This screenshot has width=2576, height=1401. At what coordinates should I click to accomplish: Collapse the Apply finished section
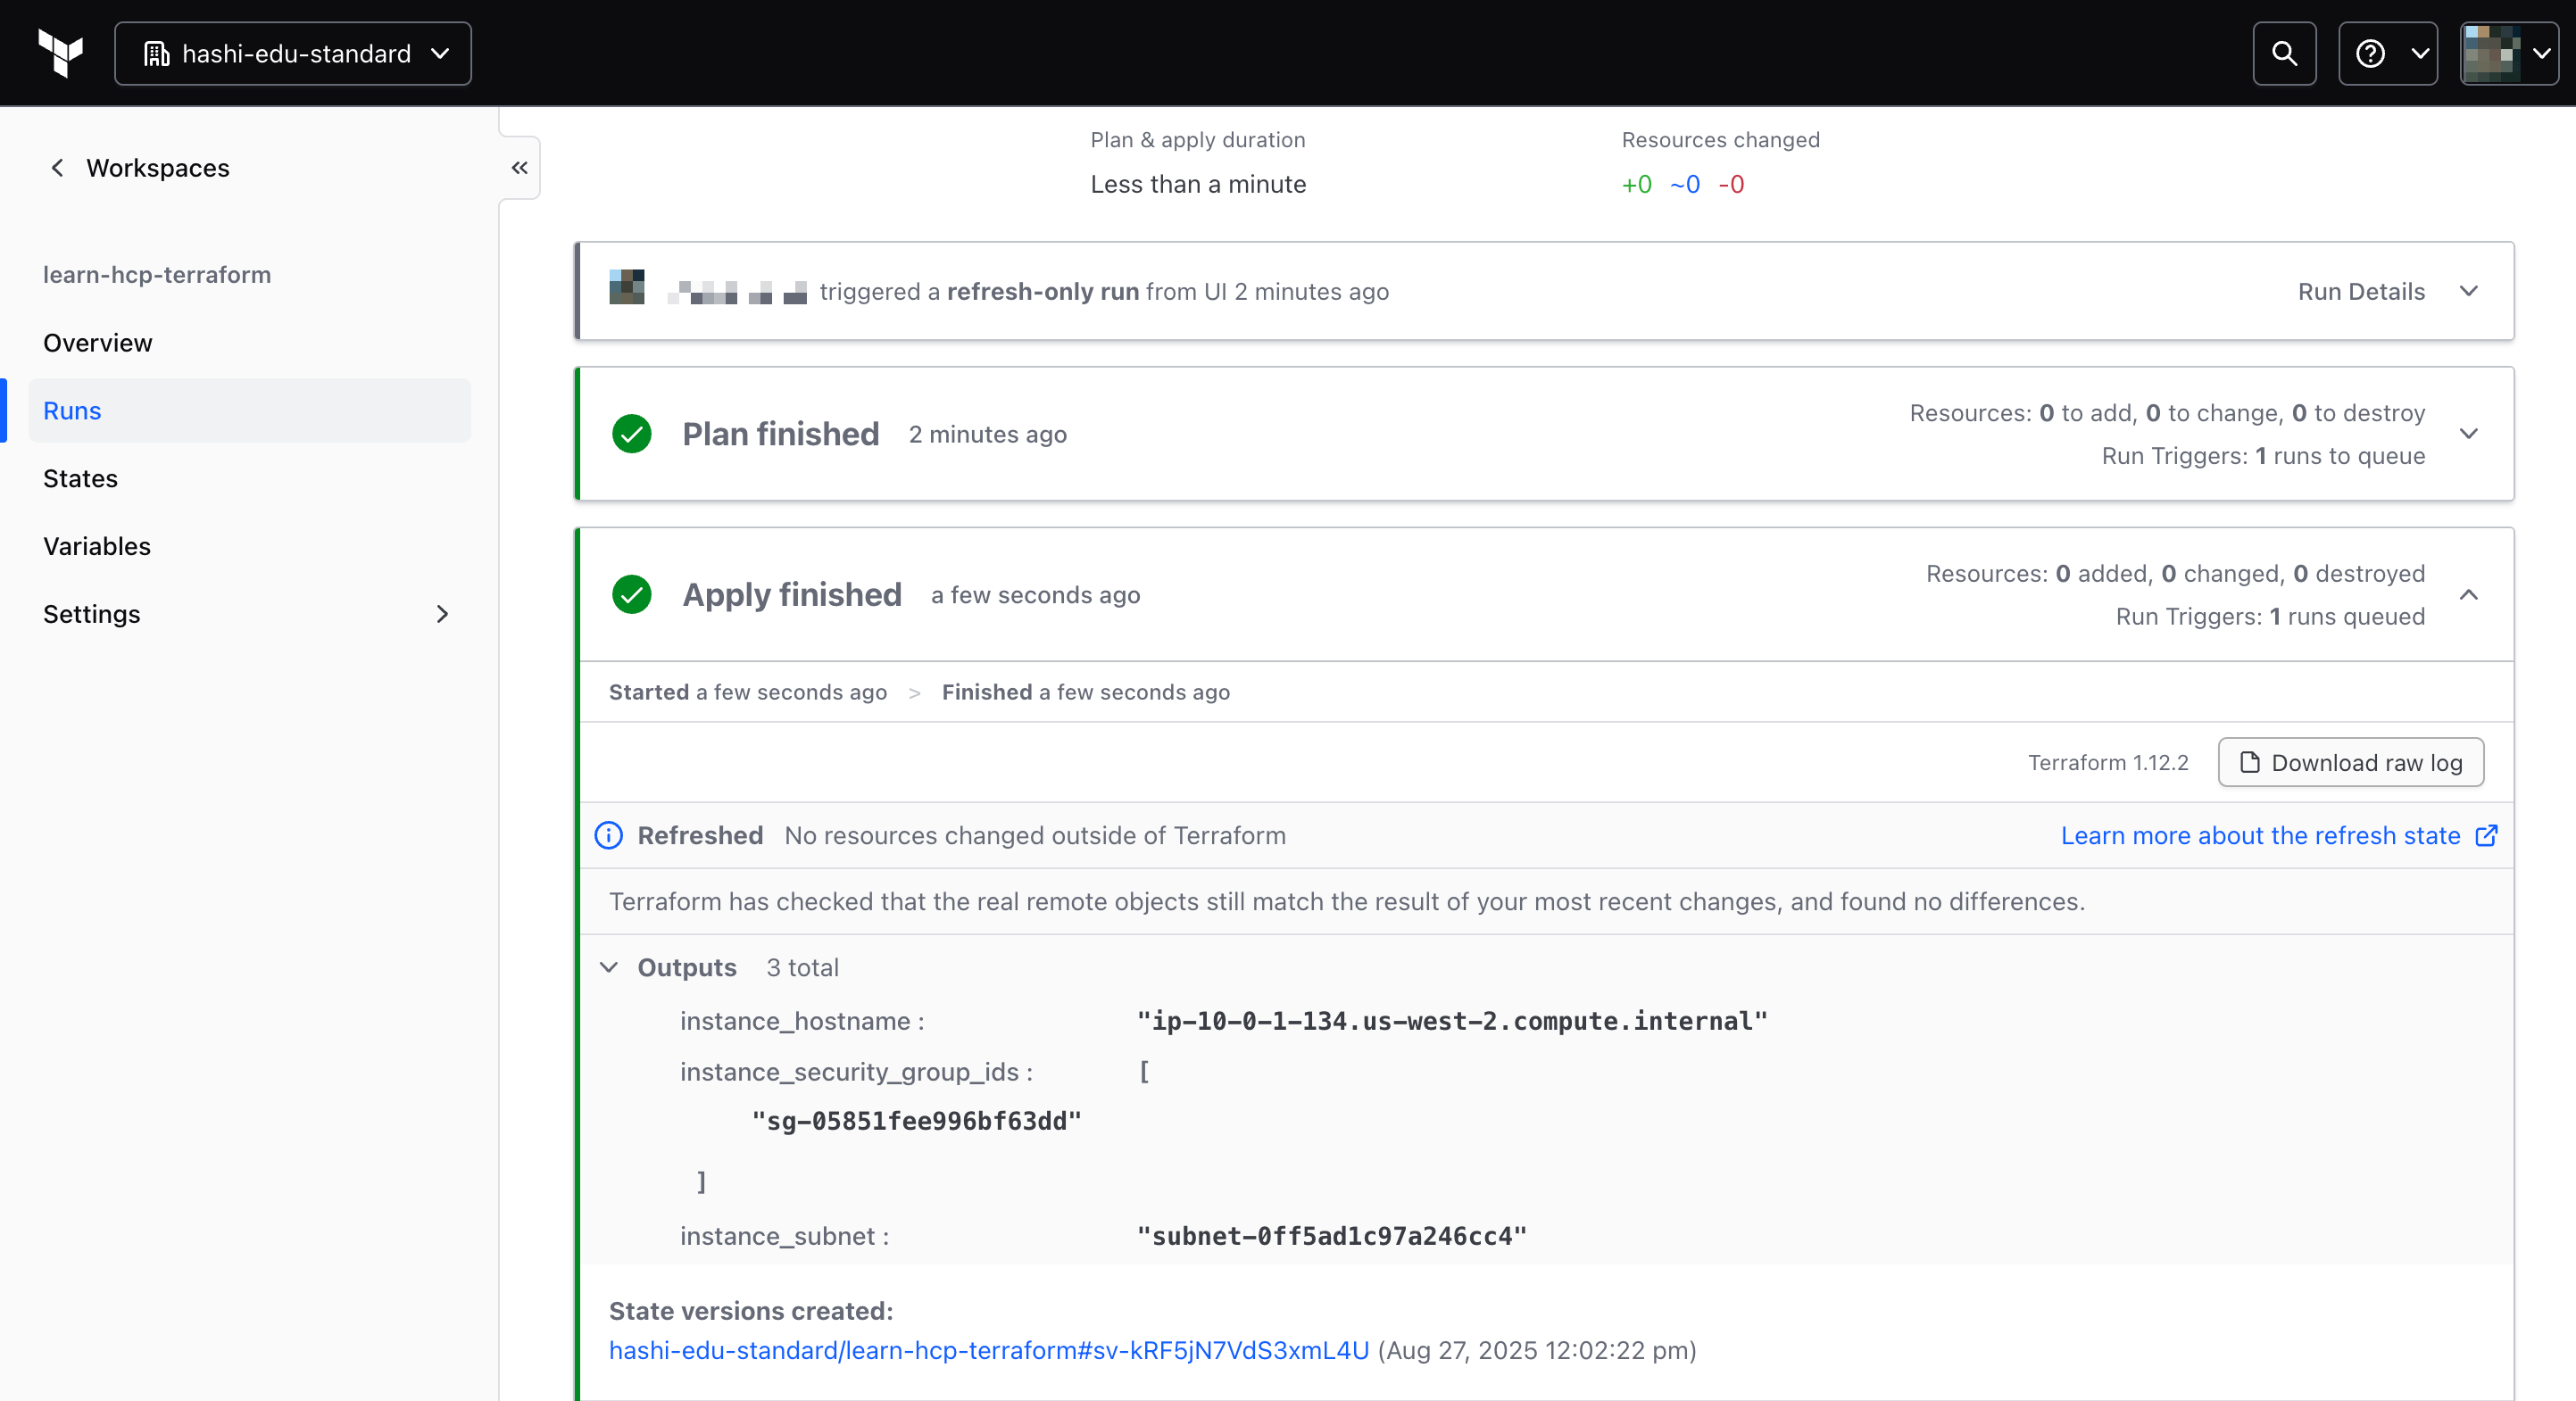(2470, 594)
